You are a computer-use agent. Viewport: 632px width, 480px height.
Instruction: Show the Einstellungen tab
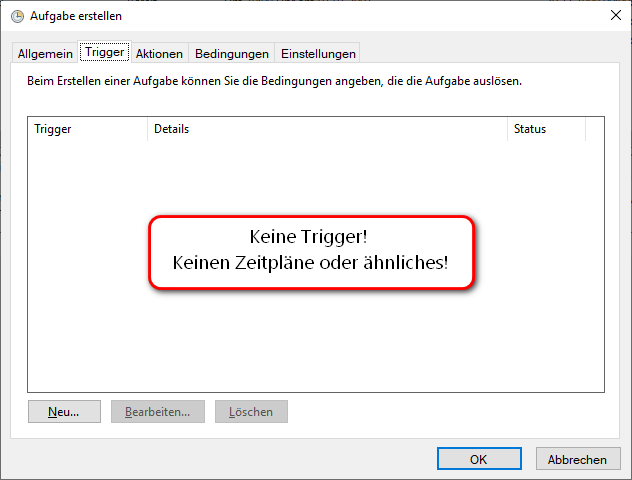318,54
